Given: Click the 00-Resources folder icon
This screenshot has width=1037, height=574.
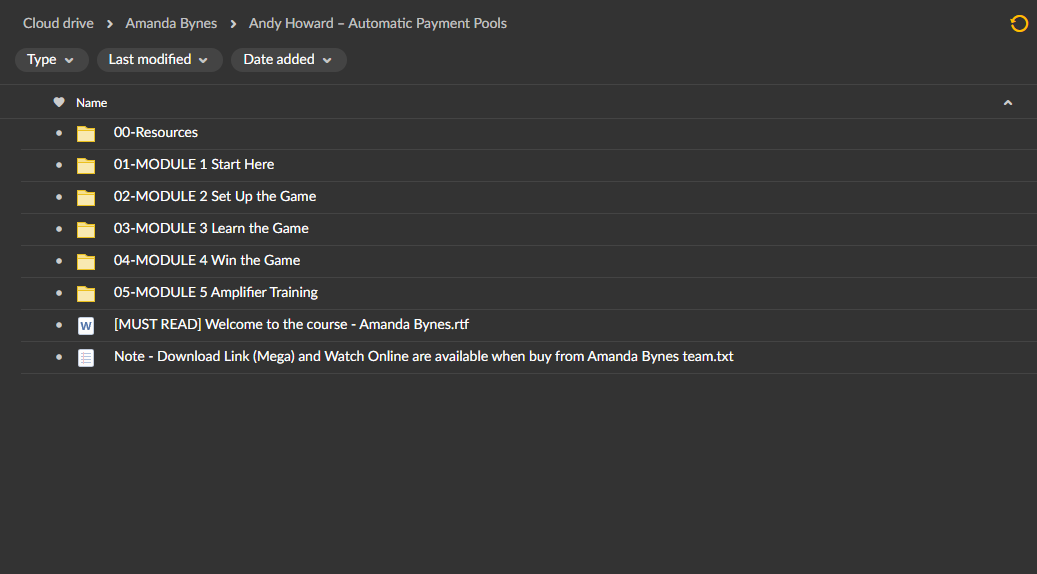Looking at the screenshot, I should 86,134.
